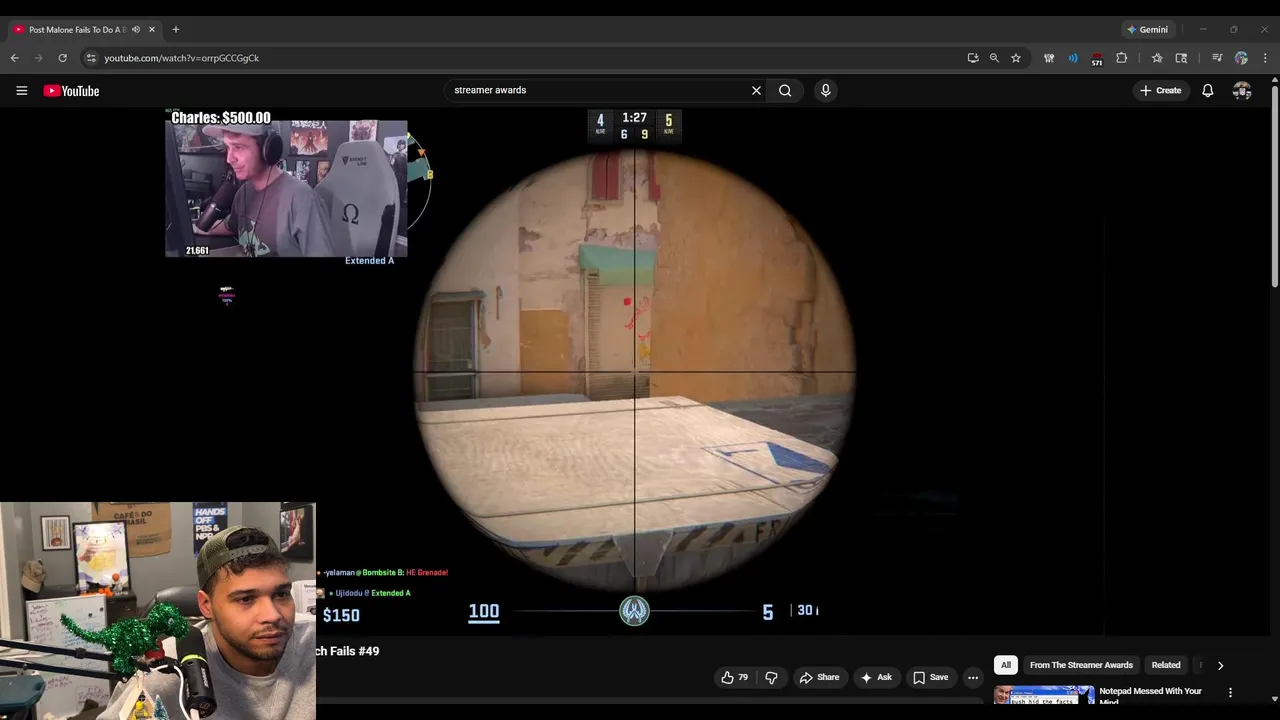Click the address bar URL
Viewport: 1280px width, 720px height.
point(182,58)
